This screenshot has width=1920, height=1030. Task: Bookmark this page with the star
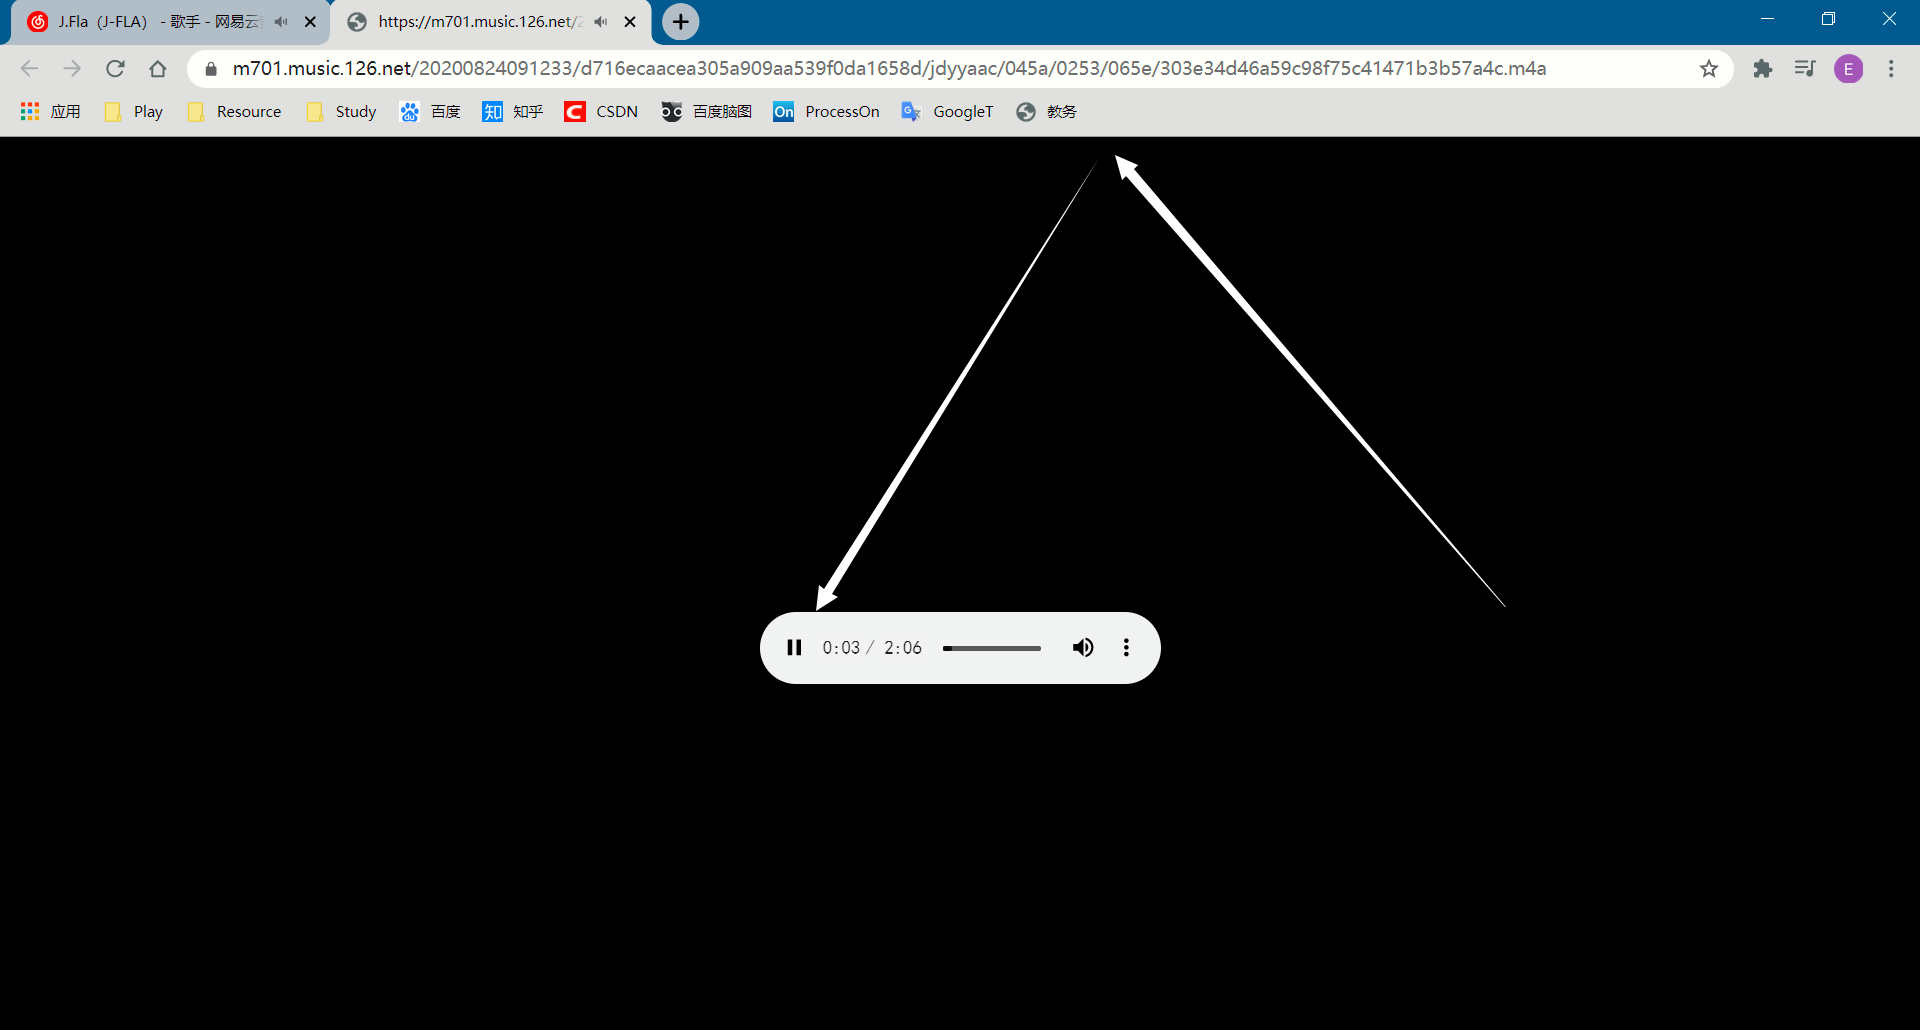pos(1708,68)
